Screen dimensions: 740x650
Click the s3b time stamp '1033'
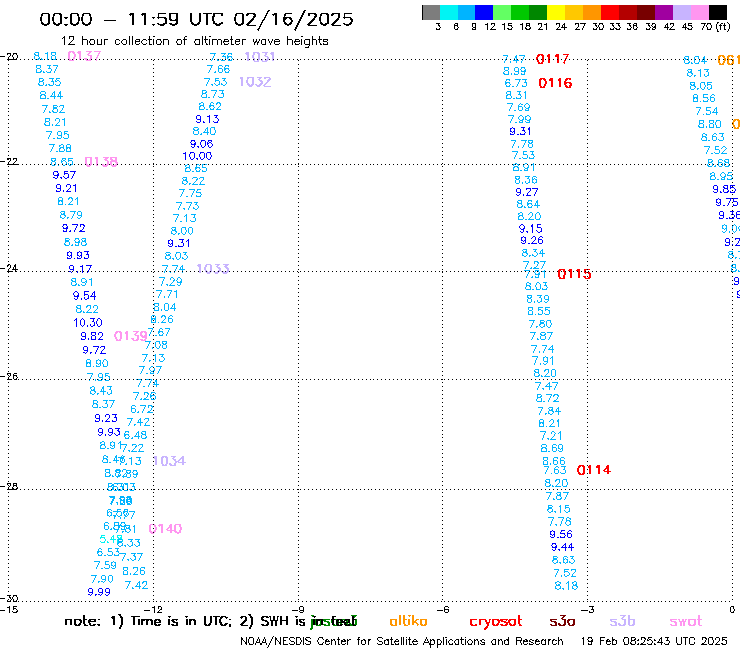coord(213,269)
